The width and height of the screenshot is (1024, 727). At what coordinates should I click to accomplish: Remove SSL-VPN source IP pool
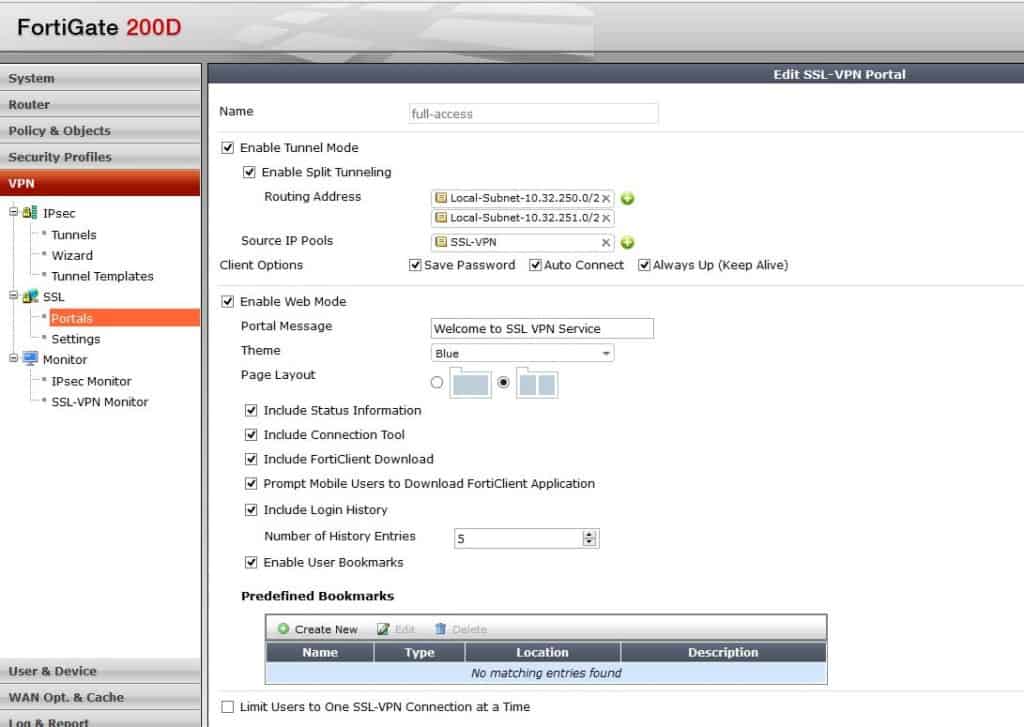(606, 242)
